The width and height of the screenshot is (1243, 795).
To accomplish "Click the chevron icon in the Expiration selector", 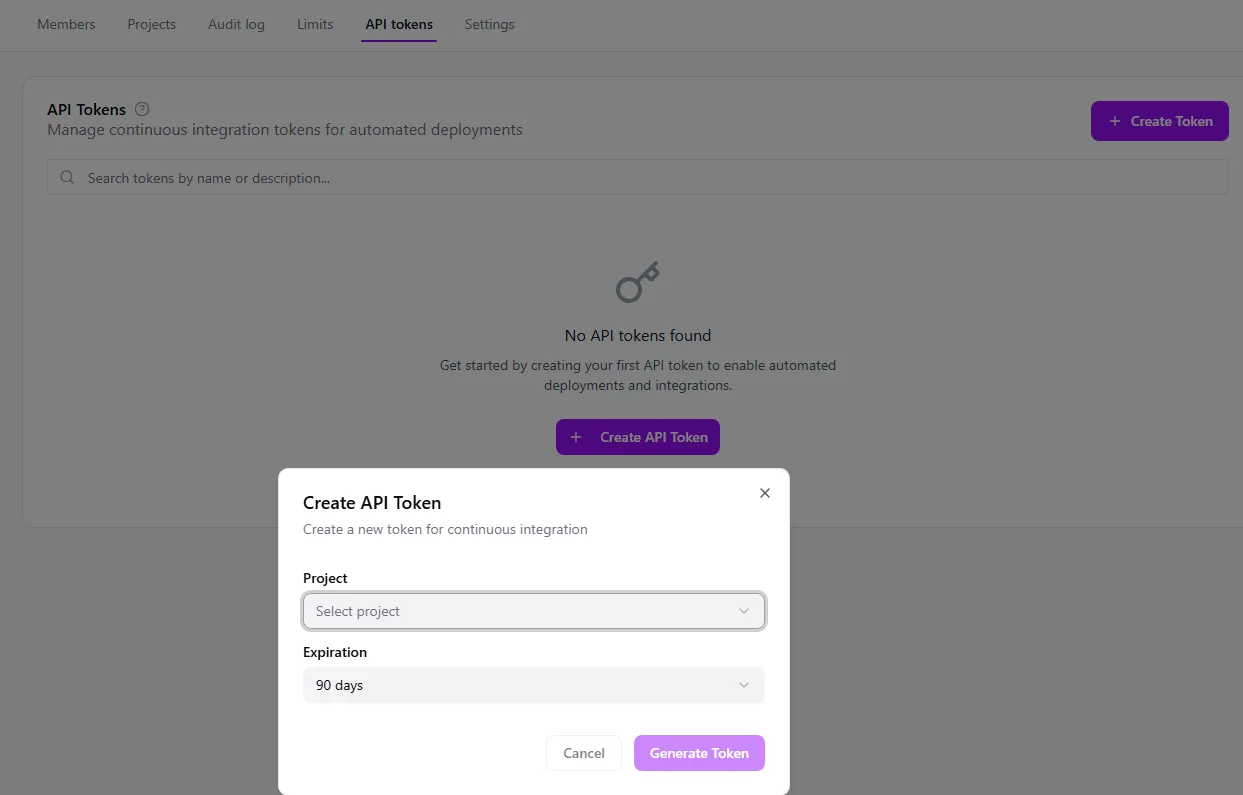I will click(x=744, y=685).
